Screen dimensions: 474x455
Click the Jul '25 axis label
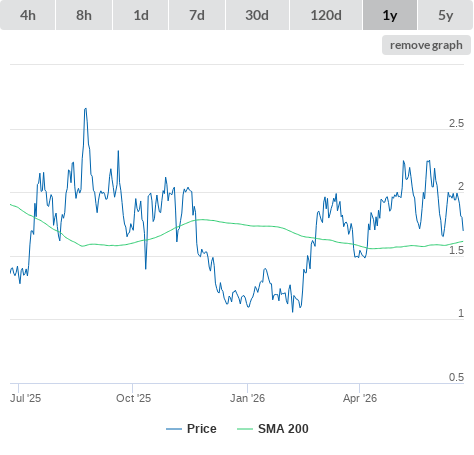25,398
